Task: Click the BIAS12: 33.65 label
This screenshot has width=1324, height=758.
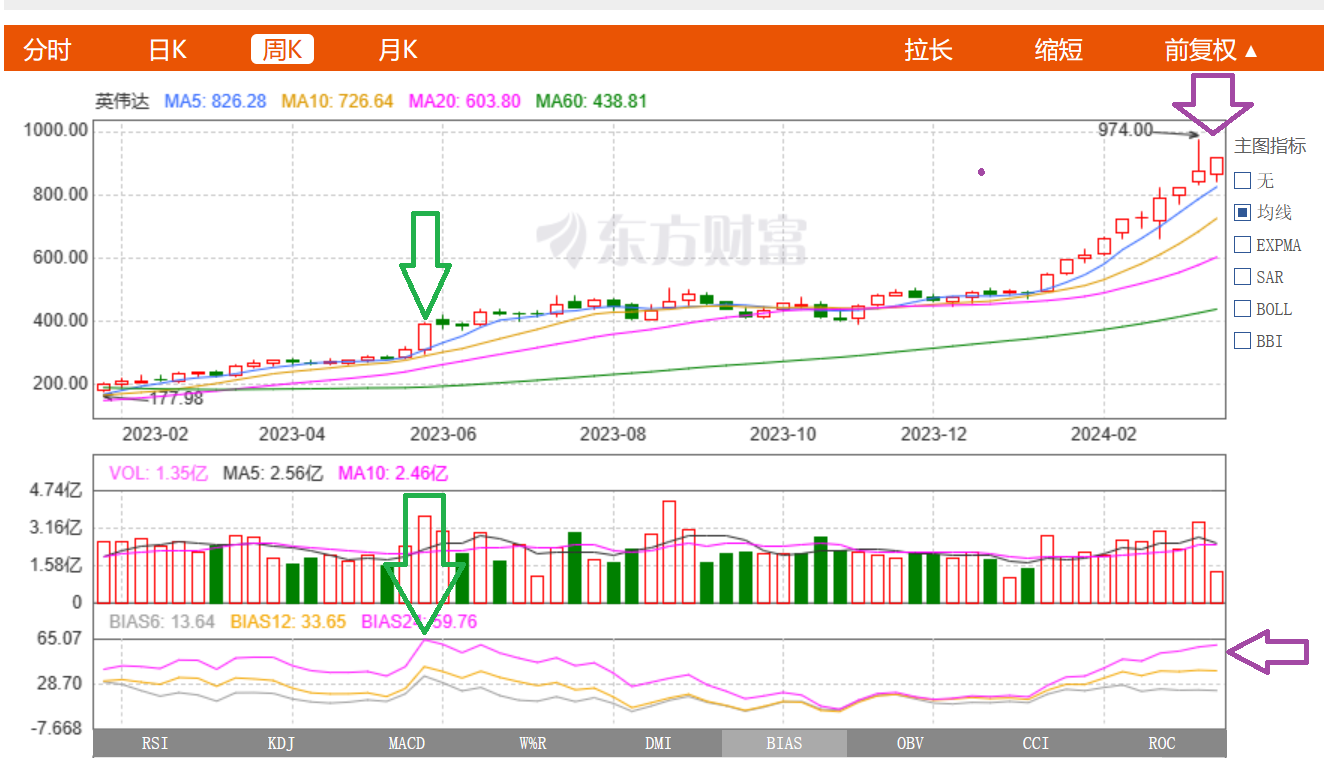Action: click(x=288, y=621)
